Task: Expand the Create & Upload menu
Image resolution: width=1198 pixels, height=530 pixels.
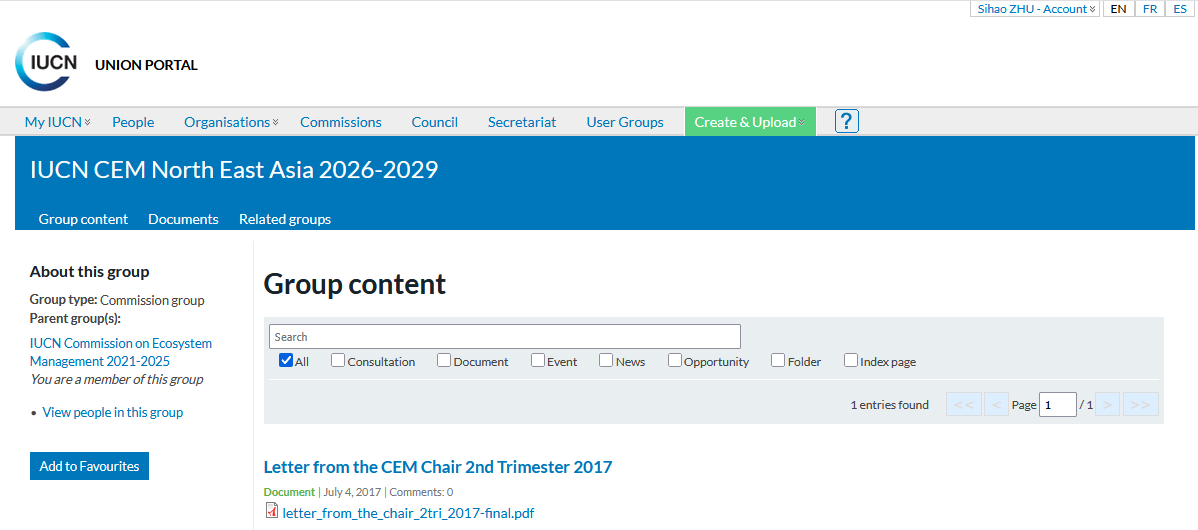Action: click(750, 122)
